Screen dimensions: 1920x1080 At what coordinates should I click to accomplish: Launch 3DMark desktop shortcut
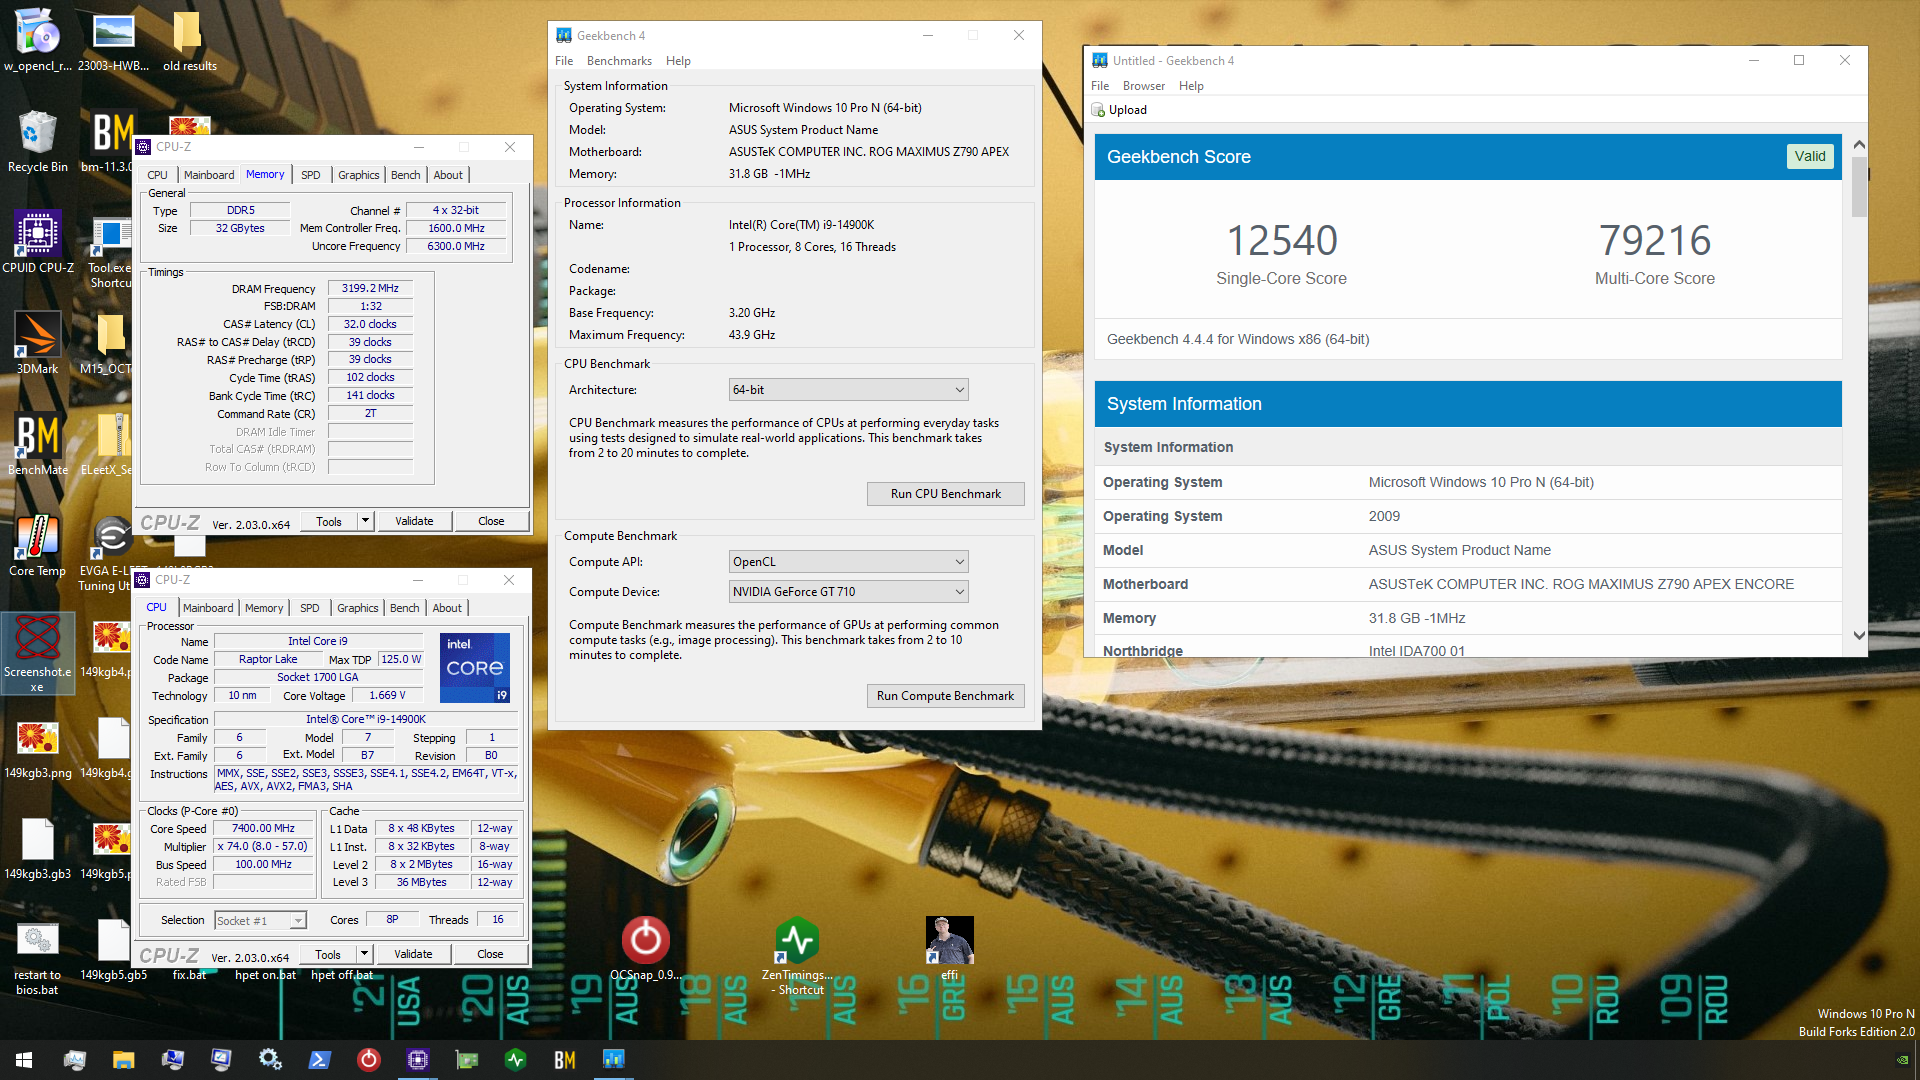(38, 343)
